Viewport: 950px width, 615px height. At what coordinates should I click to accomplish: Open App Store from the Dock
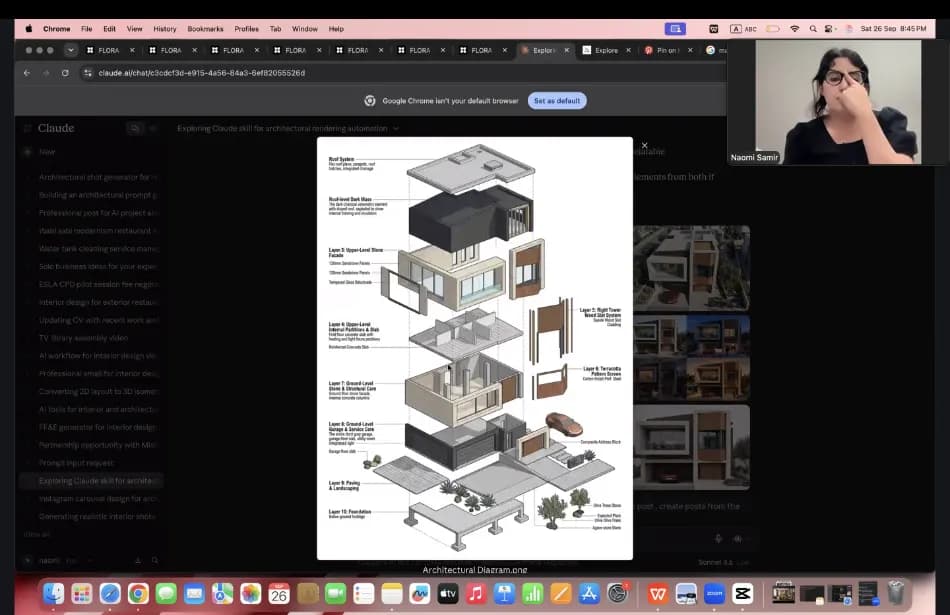point(589,594)
